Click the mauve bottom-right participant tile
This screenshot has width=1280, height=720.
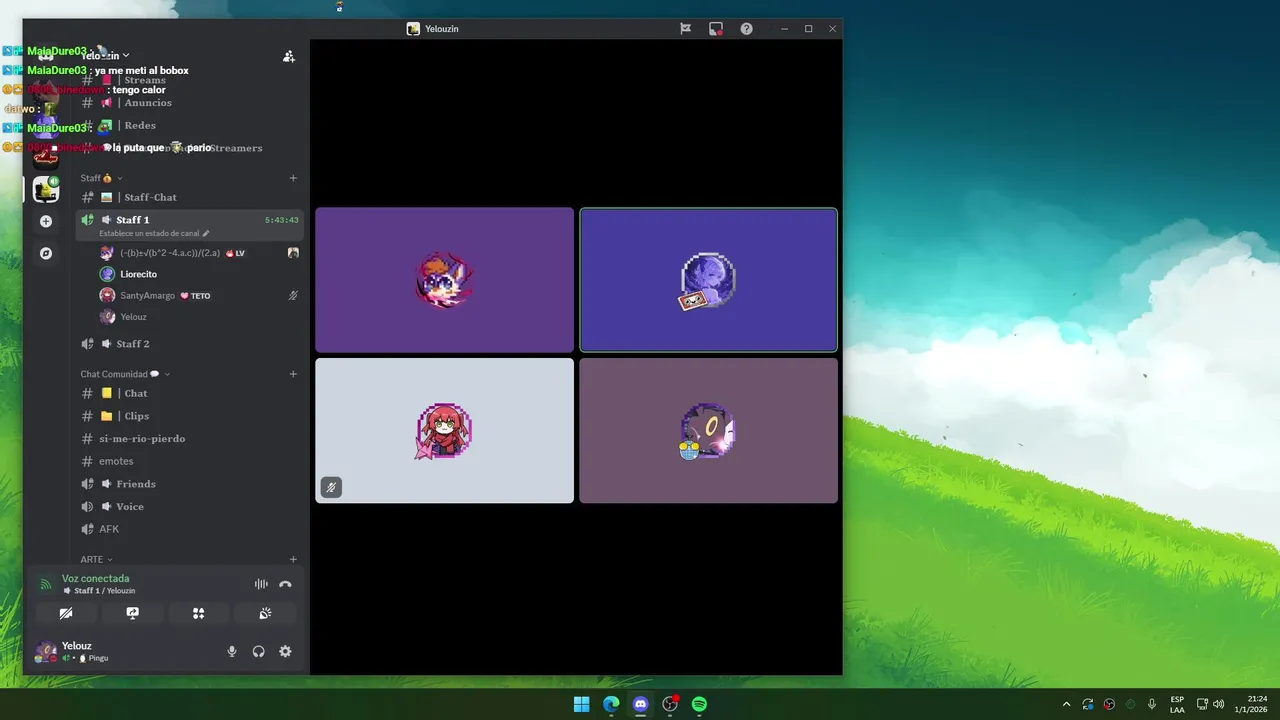(x=708, y=431)
